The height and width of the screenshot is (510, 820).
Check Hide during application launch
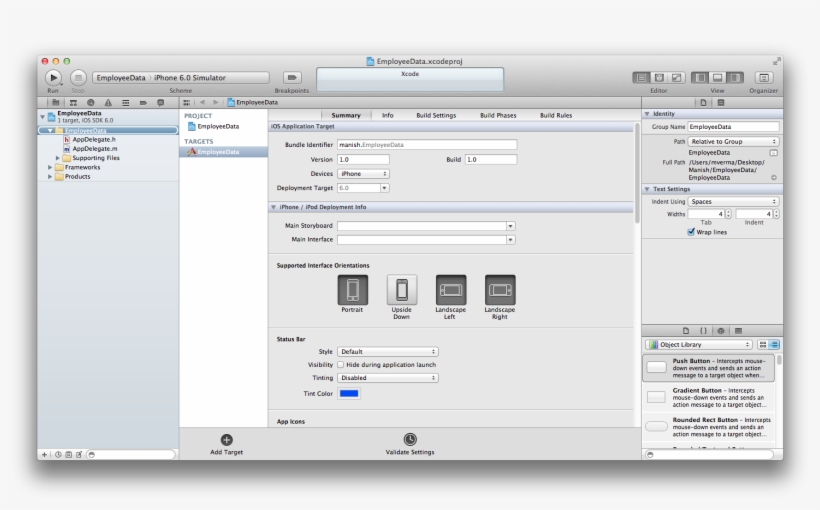(340, 365)
